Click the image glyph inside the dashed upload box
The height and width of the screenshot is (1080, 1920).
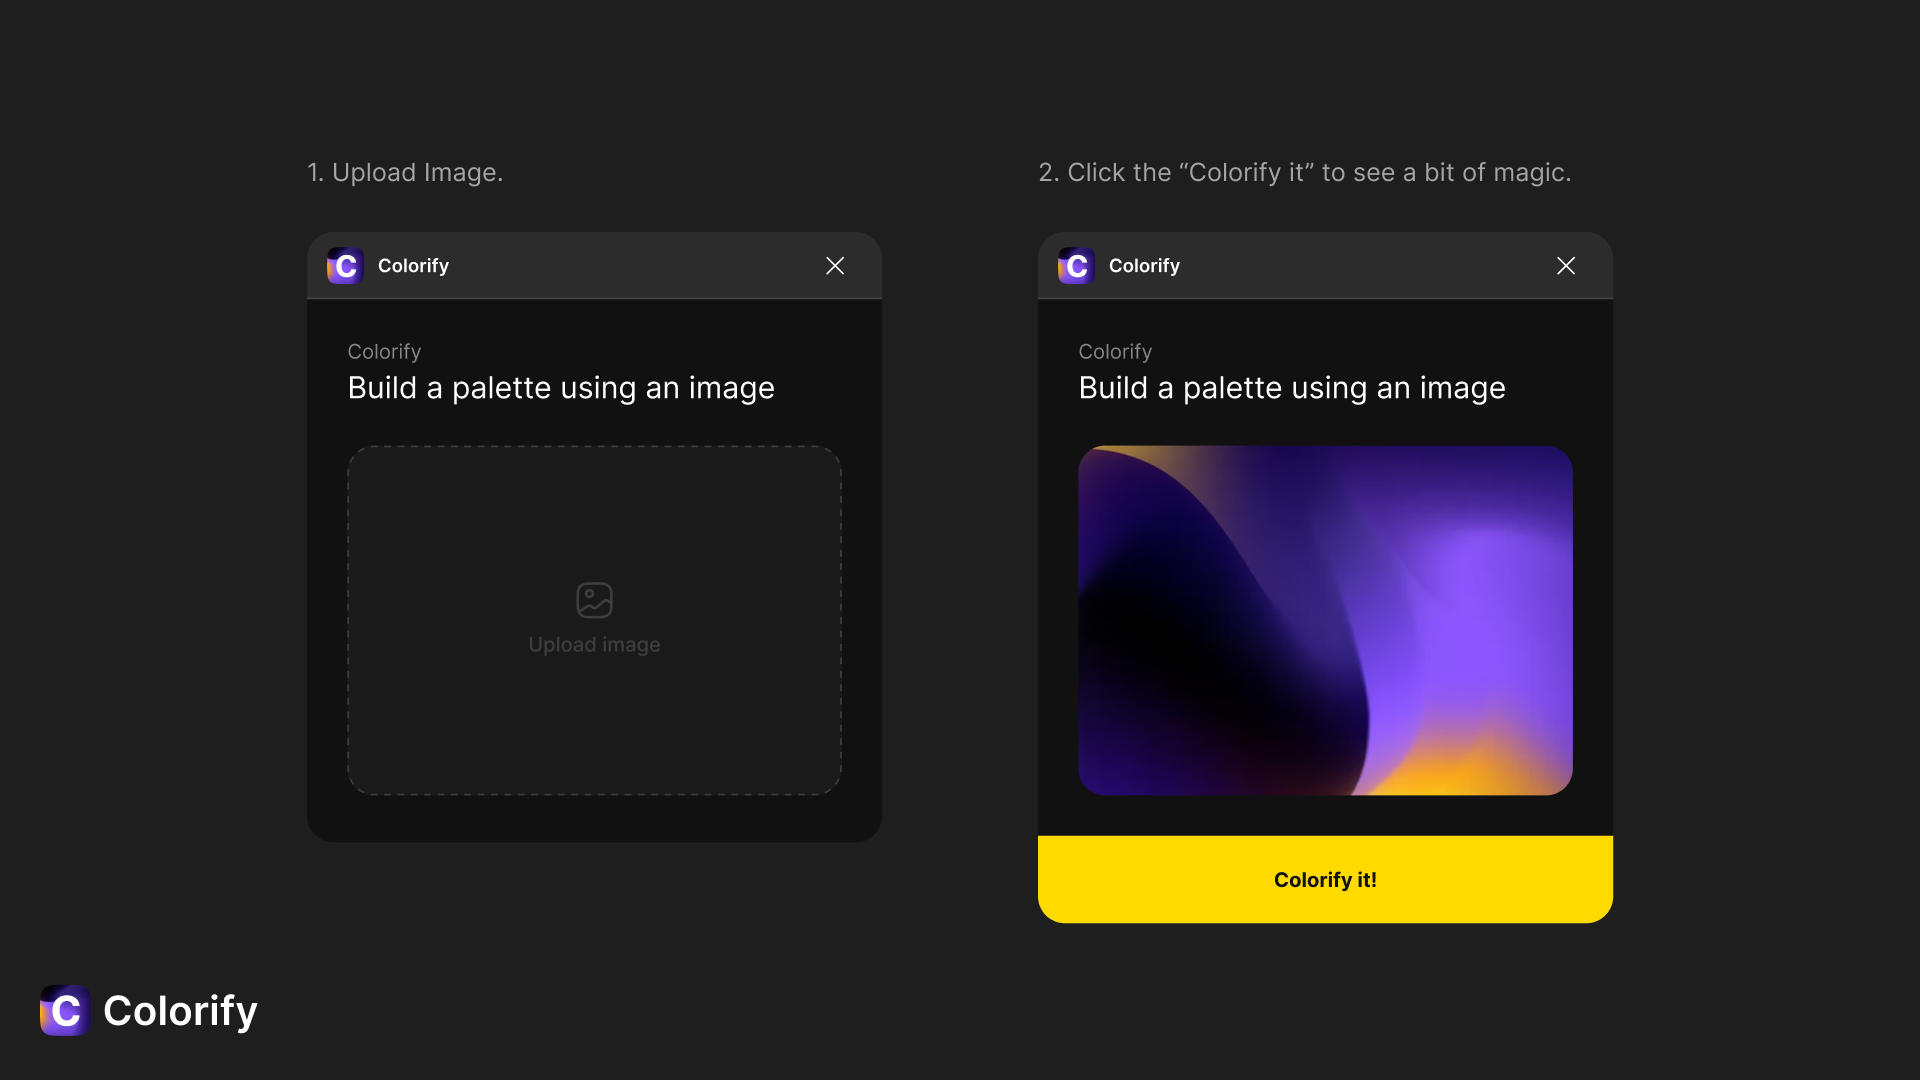(594, 598)
